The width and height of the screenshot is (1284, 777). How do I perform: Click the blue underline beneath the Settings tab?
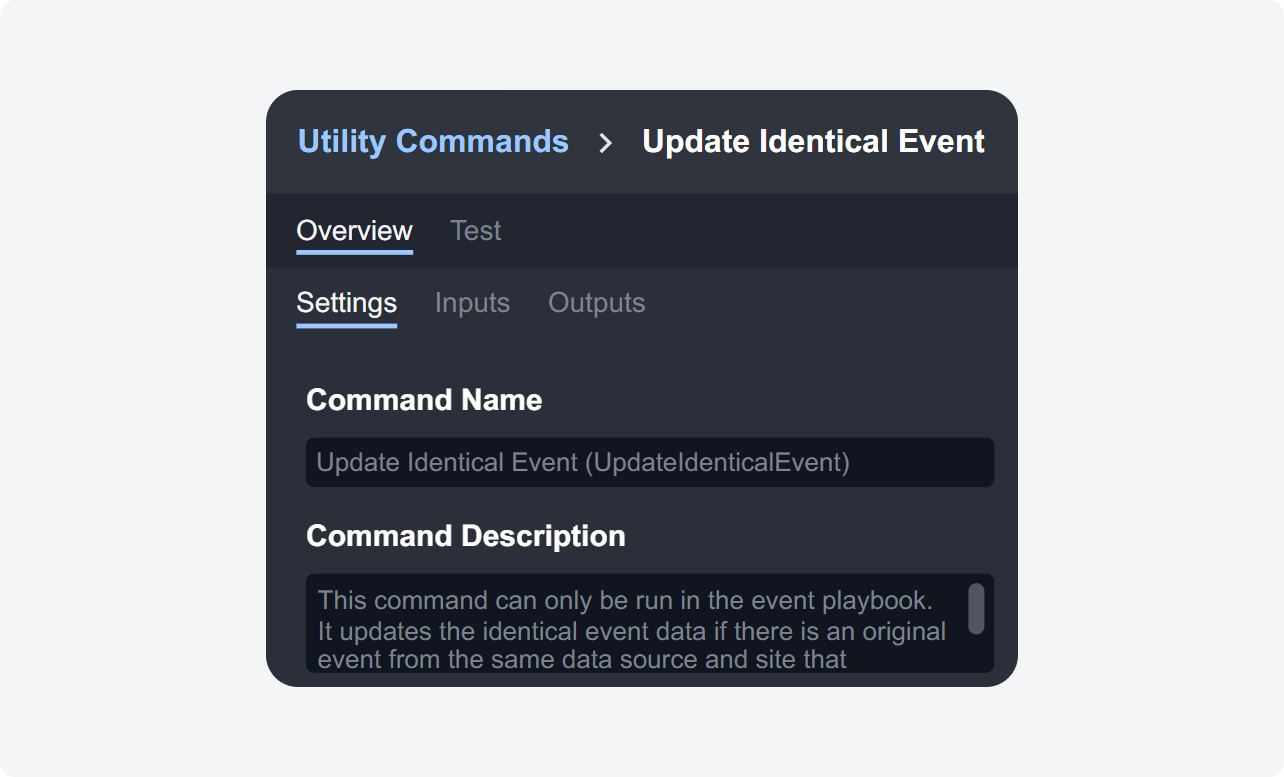click(346, 325)
